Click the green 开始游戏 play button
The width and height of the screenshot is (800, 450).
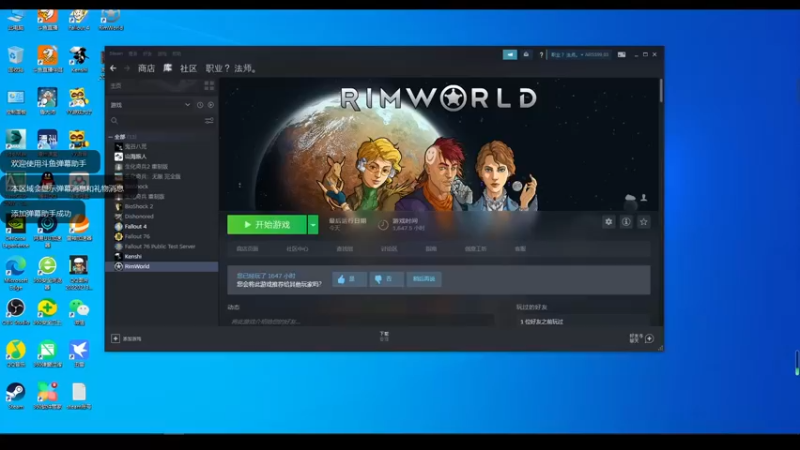267,224
